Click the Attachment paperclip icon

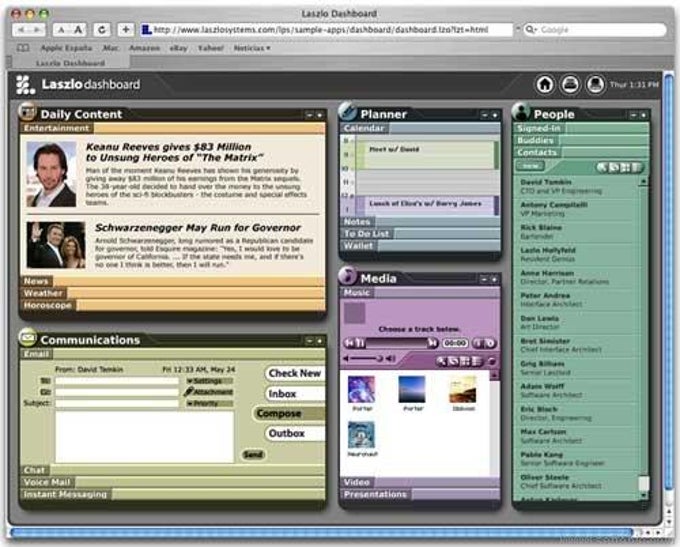[x=188, y=392]
